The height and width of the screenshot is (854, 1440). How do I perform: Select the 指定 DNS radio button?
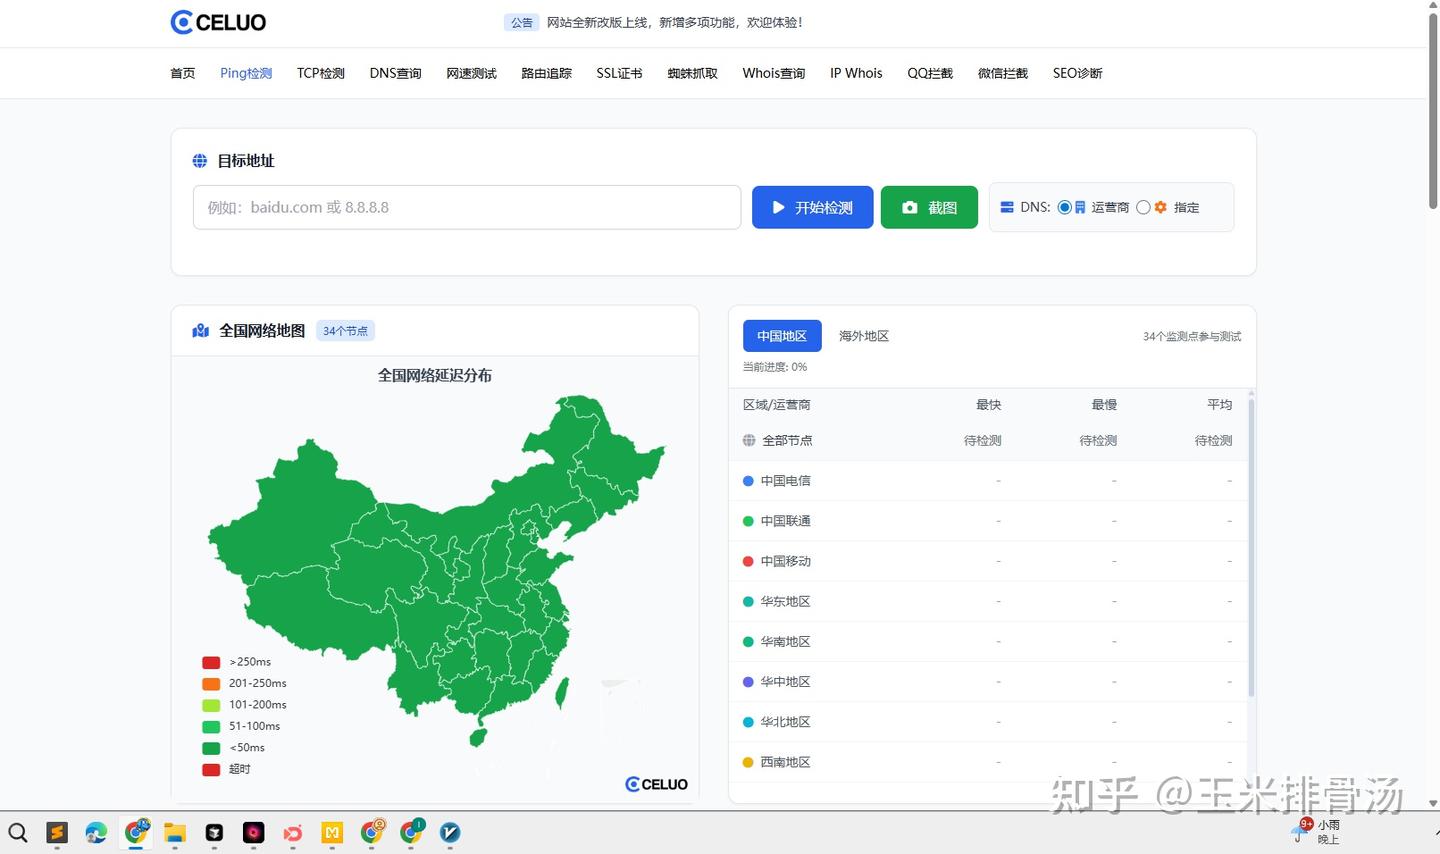click(x=1143, y=207)
